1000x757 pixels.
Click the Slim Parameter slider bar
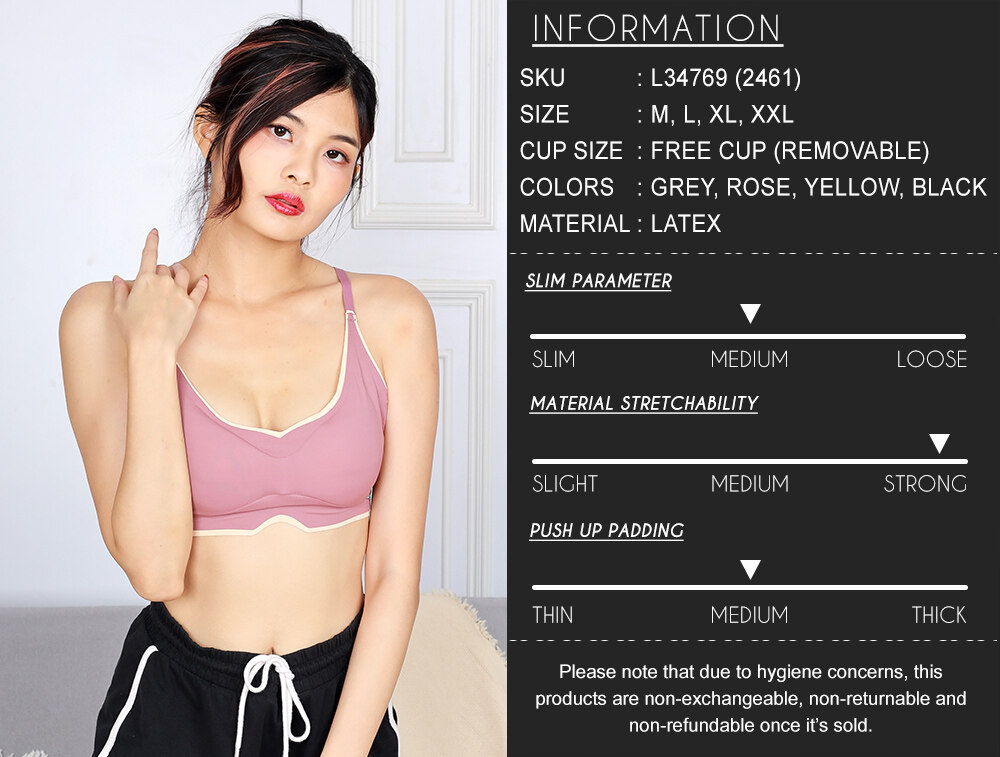pos(748,336)
